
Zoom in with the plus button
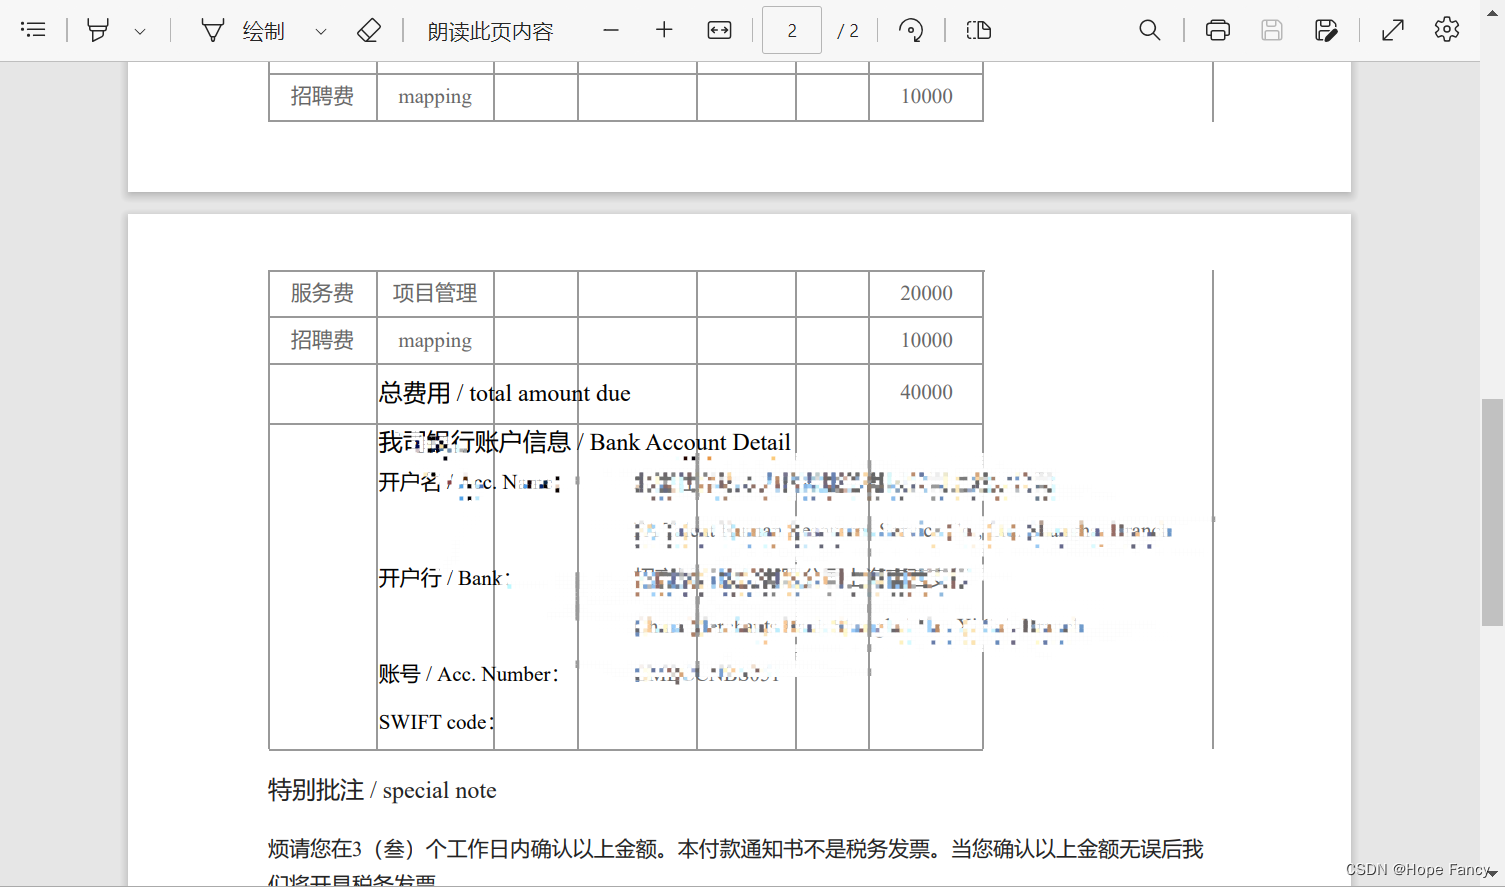pyautogui.click(x=664, y=30)
